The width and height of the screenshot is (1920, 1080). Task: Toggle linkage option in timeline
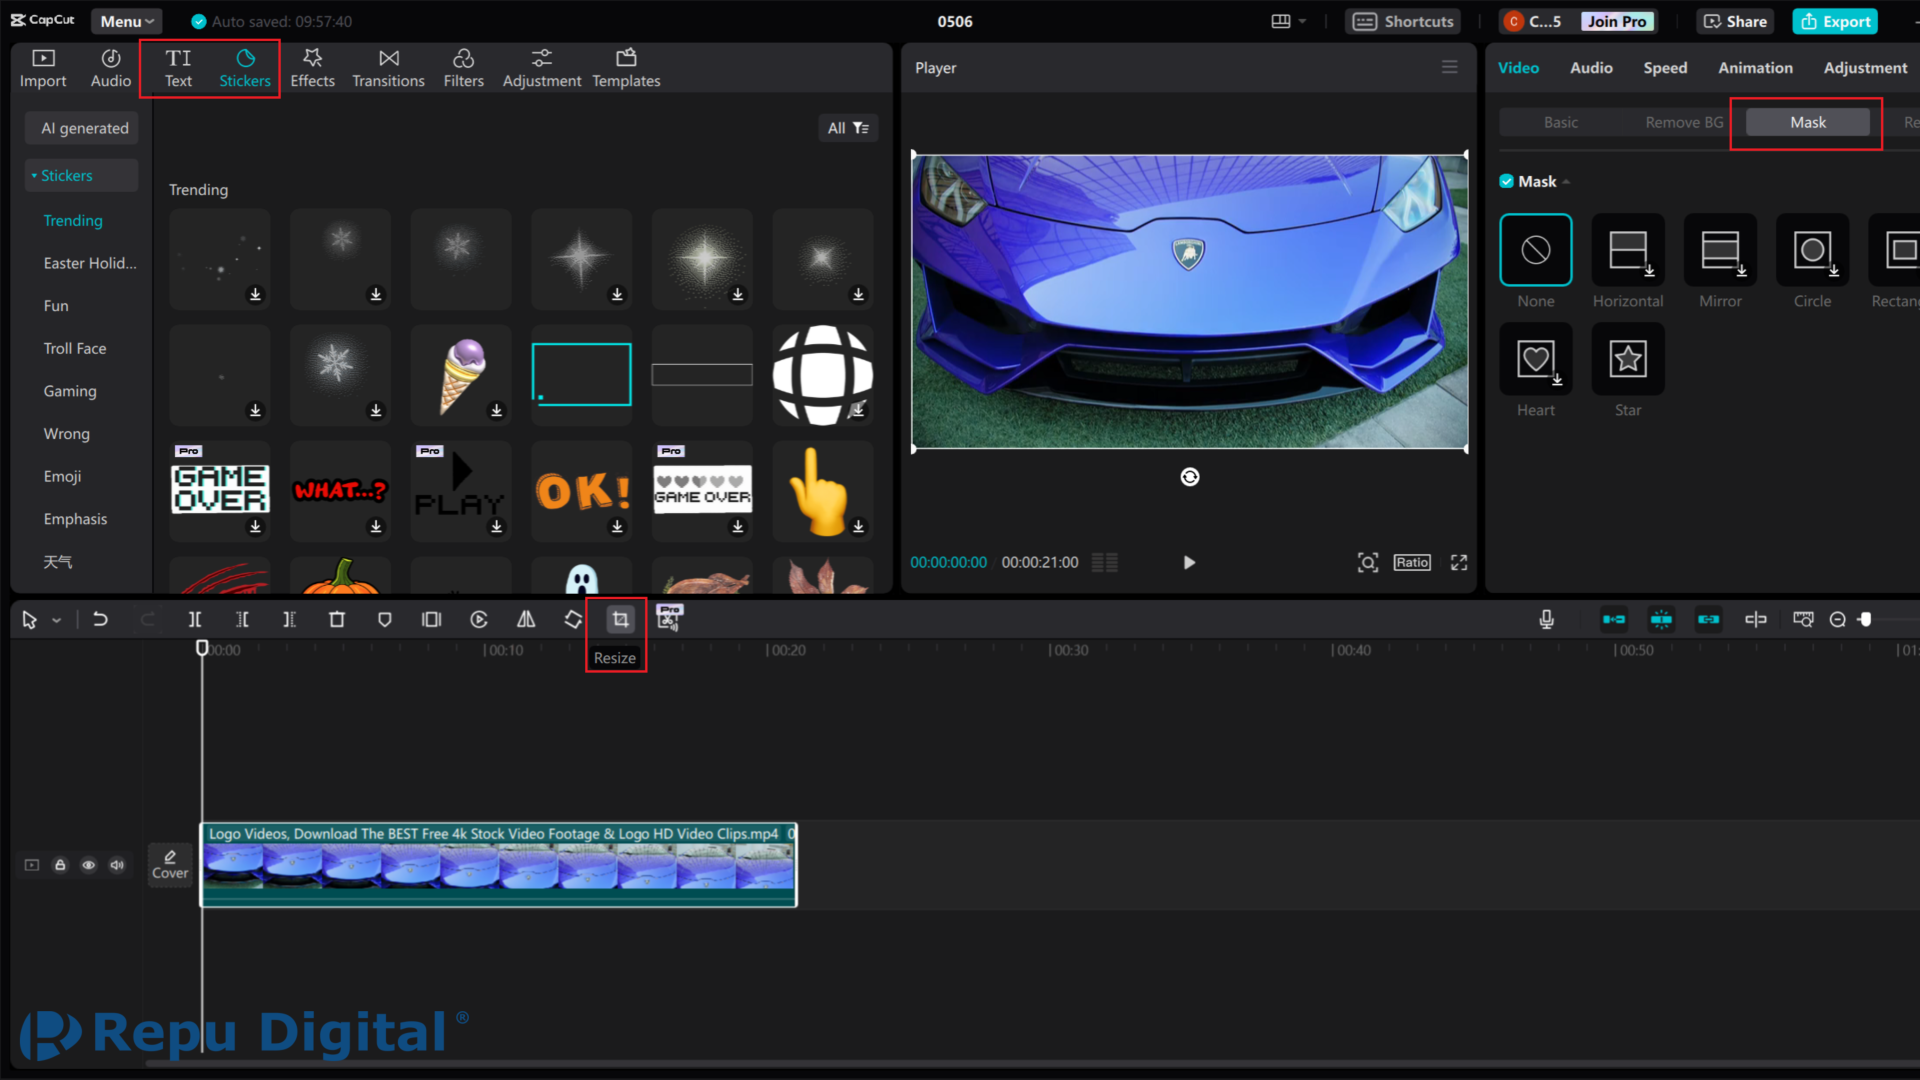coord(1709,620)
